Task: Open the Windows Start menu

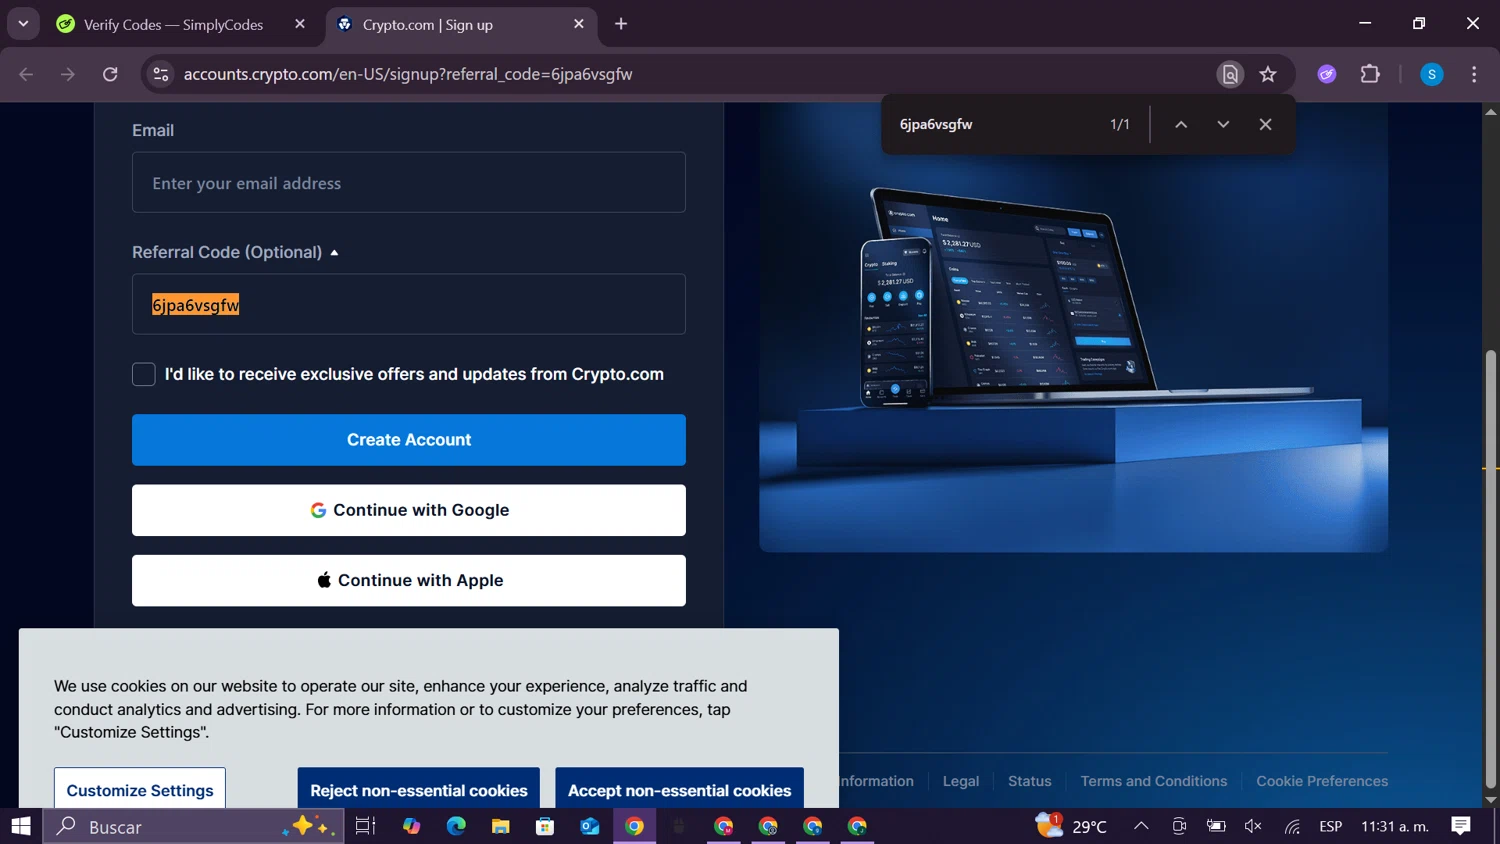Action: pyautogui.click(x=21, y=826)
